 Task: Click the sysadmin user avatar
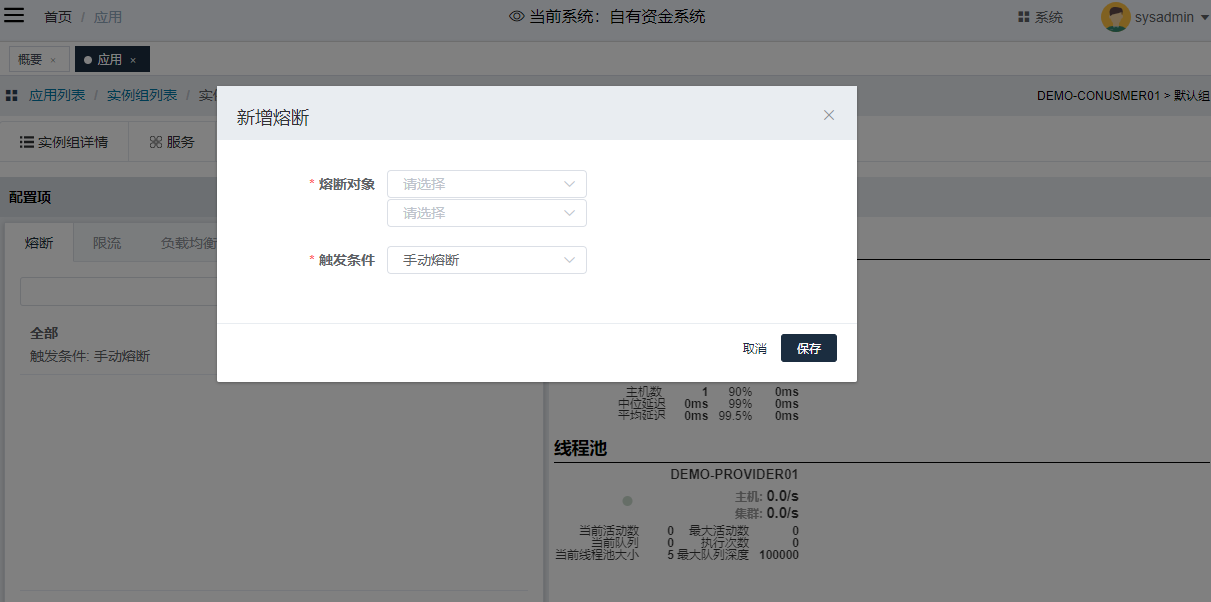[x=1115, y=17]
